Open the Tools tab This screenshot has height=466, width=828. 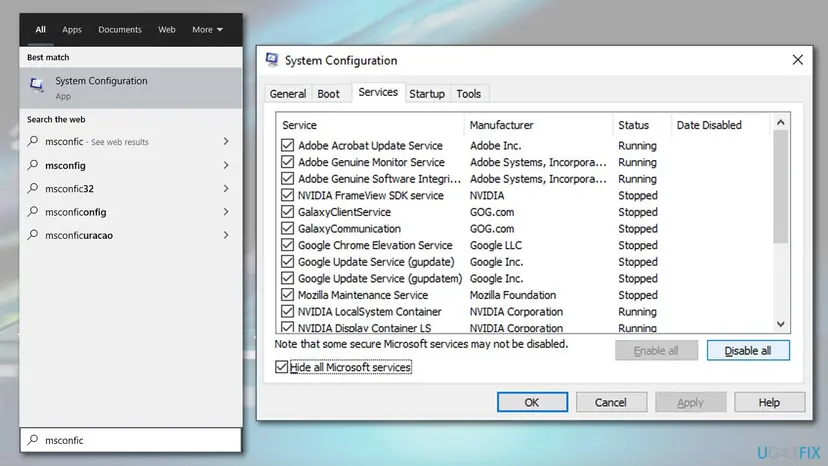pos(468,94)
